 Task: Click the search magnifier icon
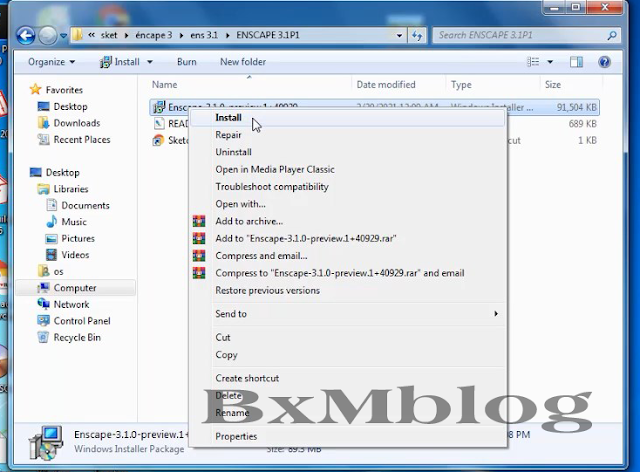[x=611, y=36]
